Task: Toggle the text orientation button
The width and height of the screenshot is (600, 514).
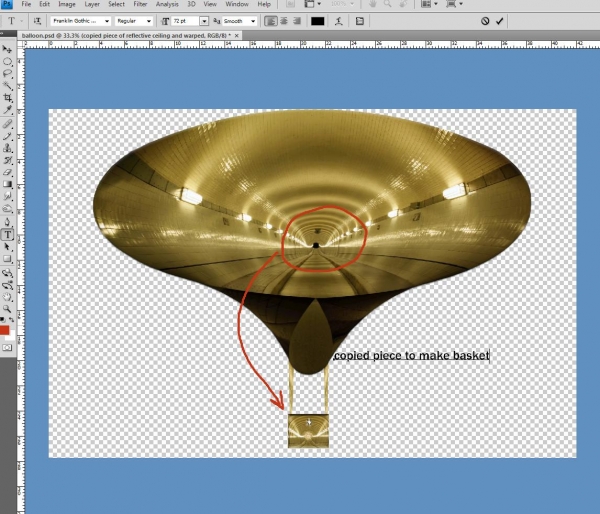Action: point(37,21)
